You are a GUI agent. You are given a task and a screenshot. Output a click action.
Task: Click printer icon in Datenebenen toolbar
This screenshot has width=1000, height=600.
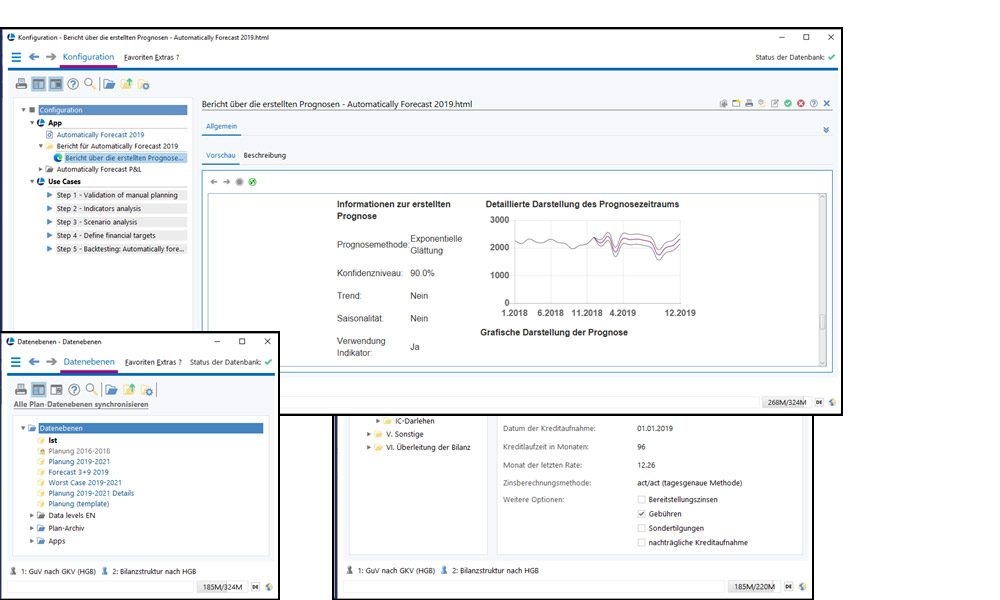click(21, 389)
